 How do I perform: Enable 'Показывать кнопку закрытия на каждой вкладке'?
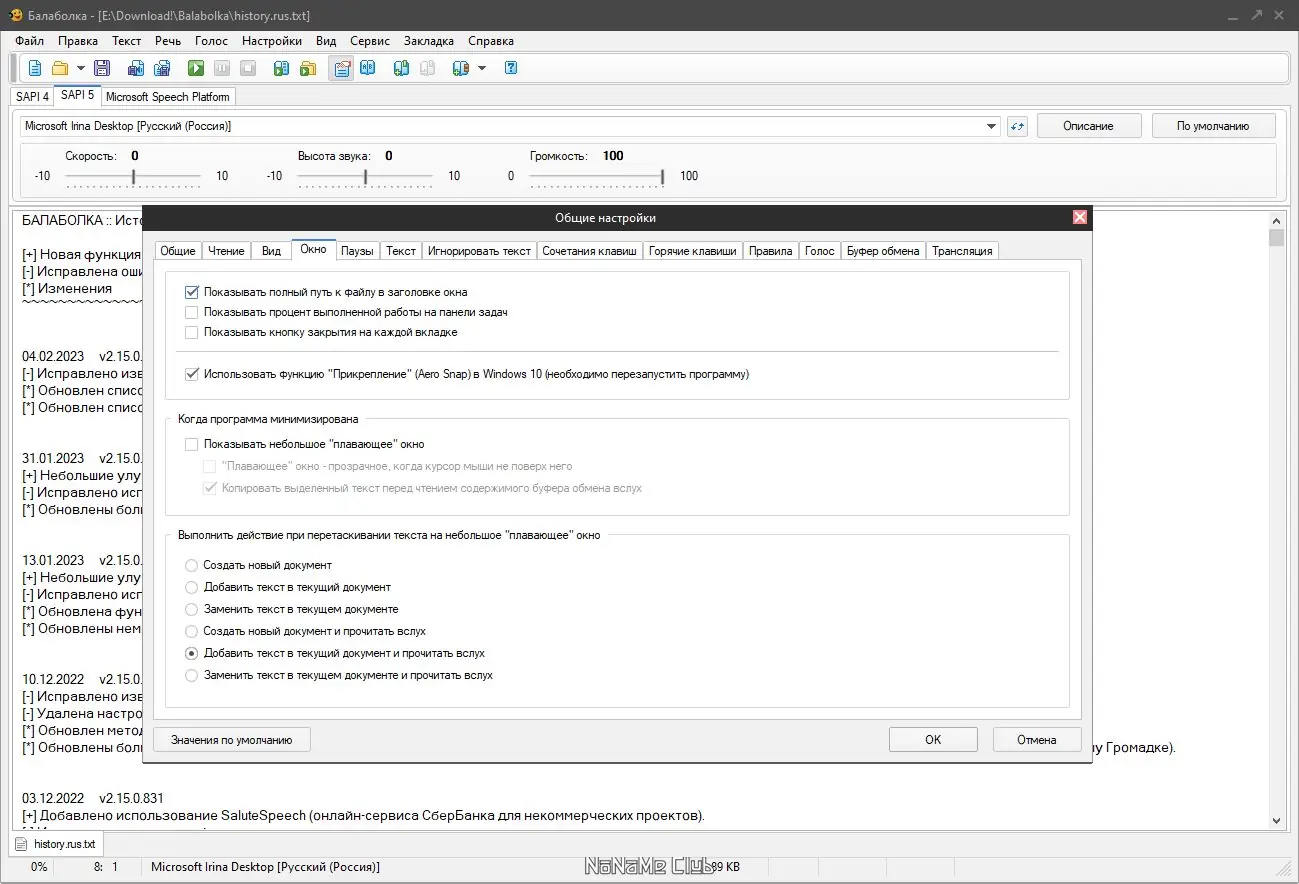click(191, 332)
